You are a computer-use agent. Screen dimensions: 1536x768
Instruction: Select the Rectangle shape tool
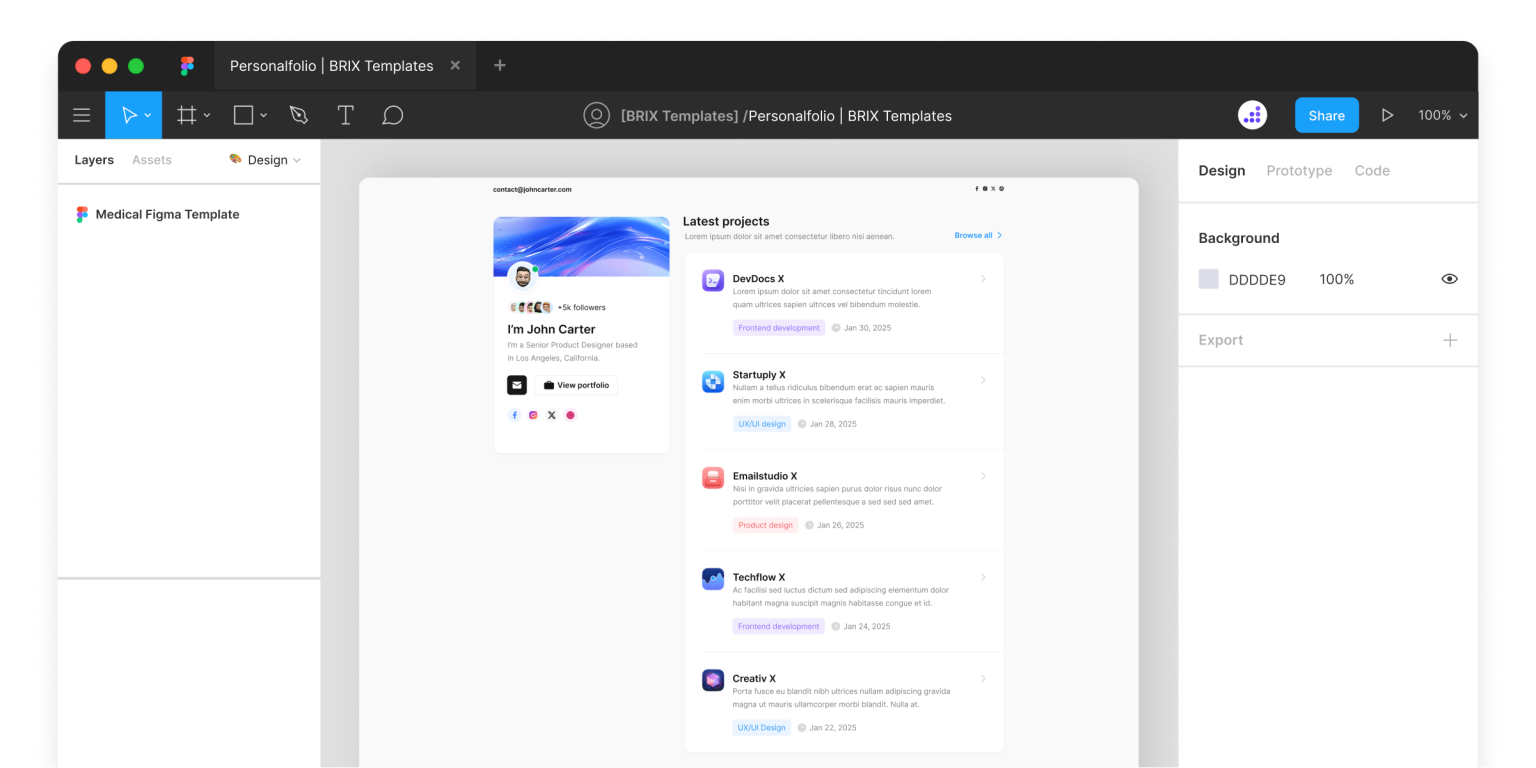(241, 114)
